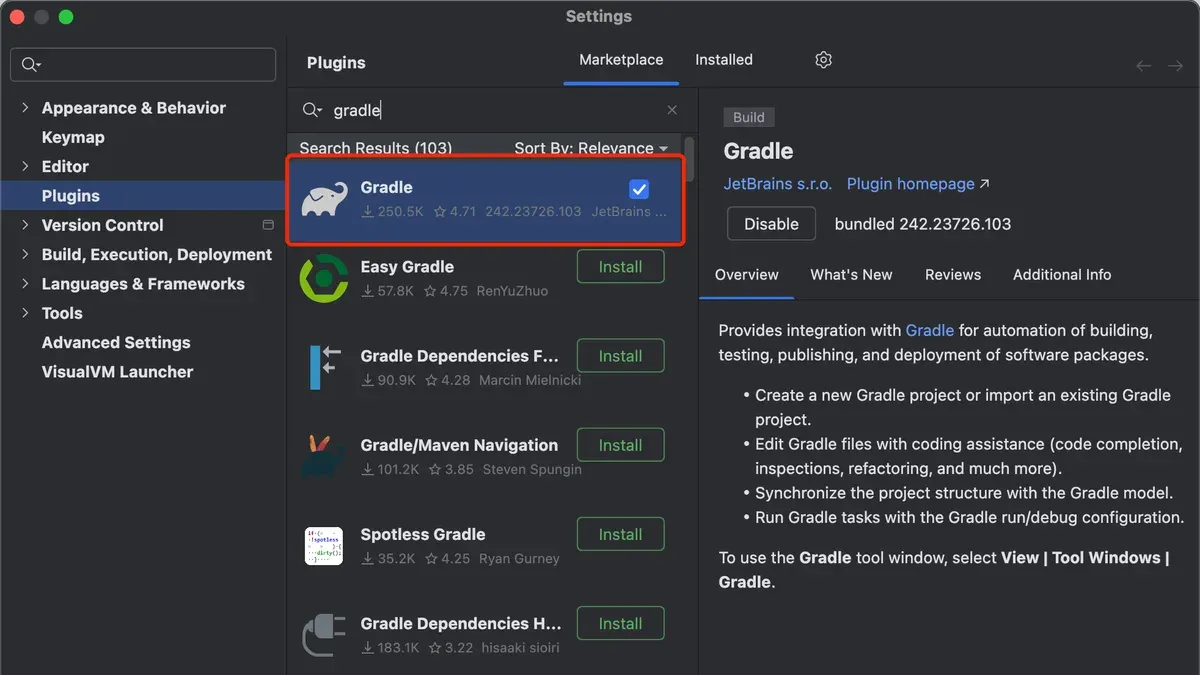Uncheck the Gradle plugin enabled checkbox
Screen dimensions: 1200x675
pyautogui.click(x=639, y=189)
